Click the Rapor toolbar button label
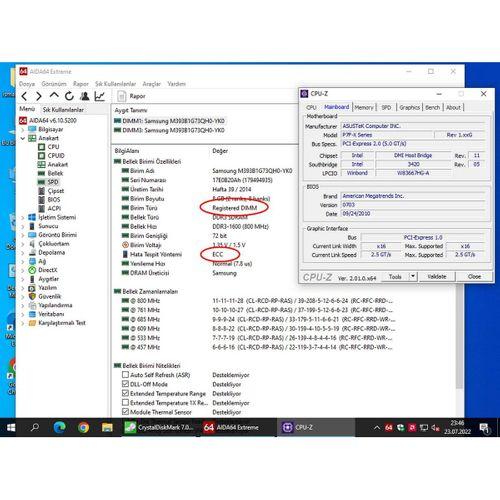The image size is (500, 500). point(137,96)
